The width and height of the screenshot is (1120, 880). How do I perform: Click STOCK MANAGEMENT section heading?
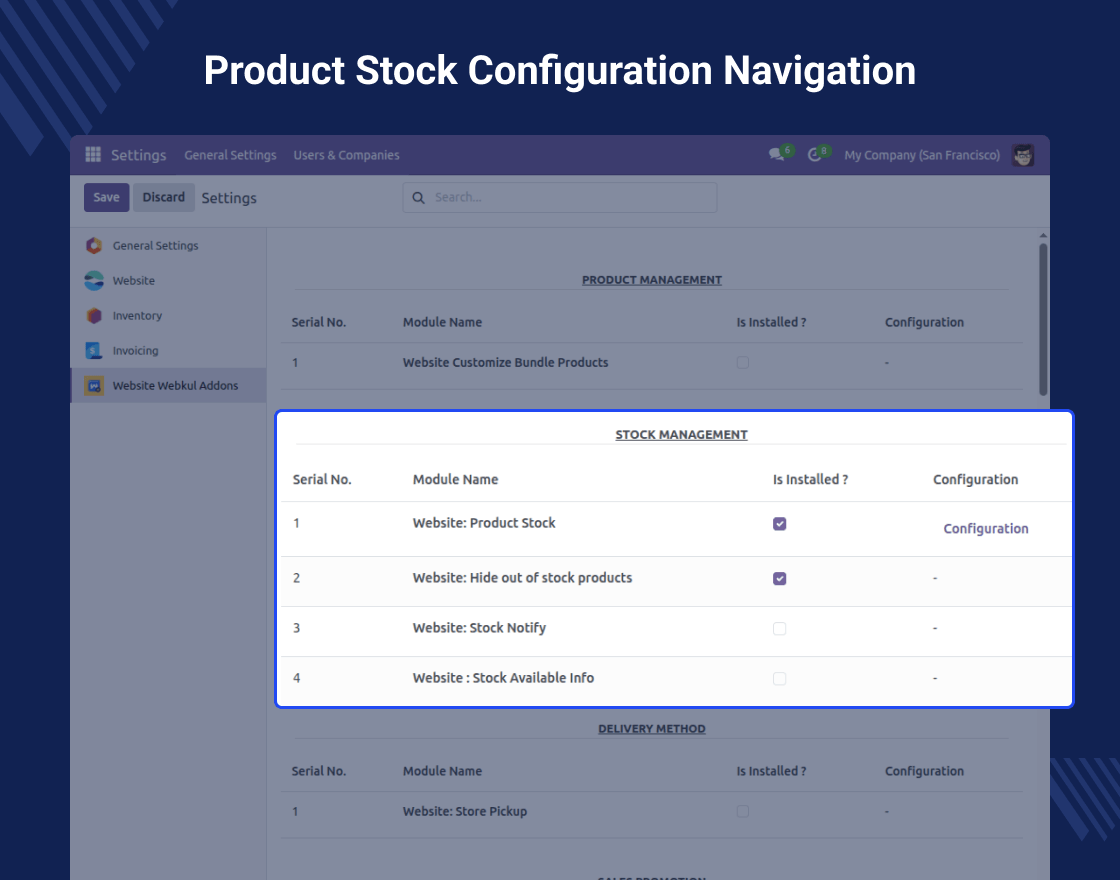(x=681, y=434)
